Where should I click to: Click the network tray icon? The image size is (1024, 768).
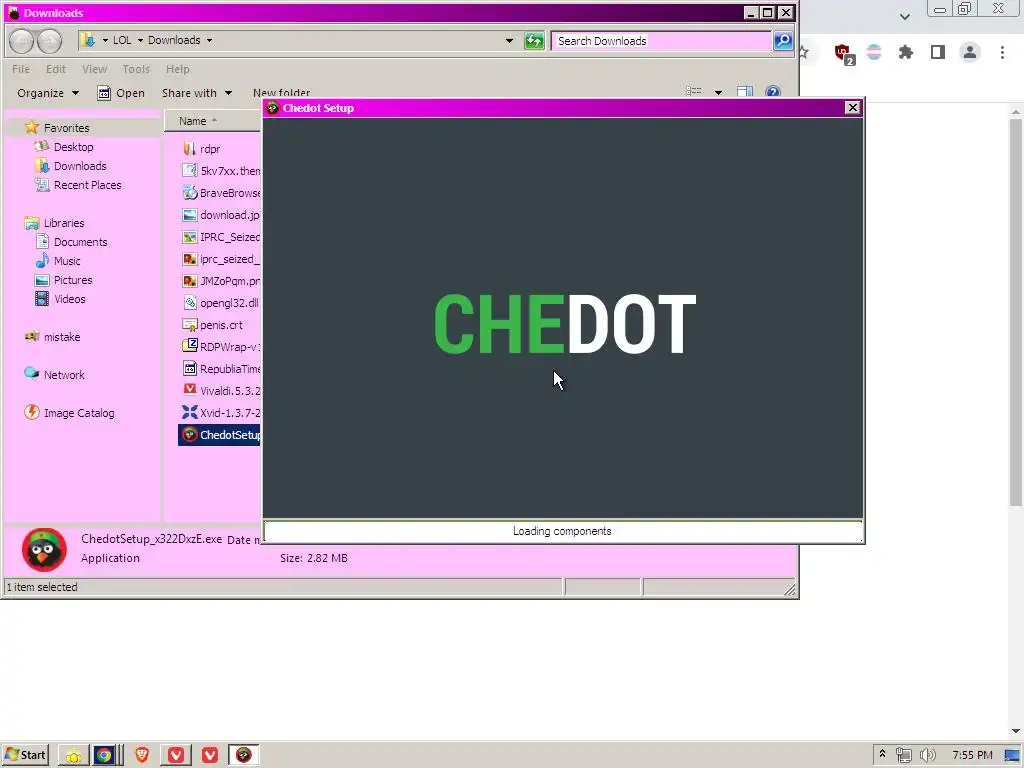pyautogui.click(x=904, y=755)
